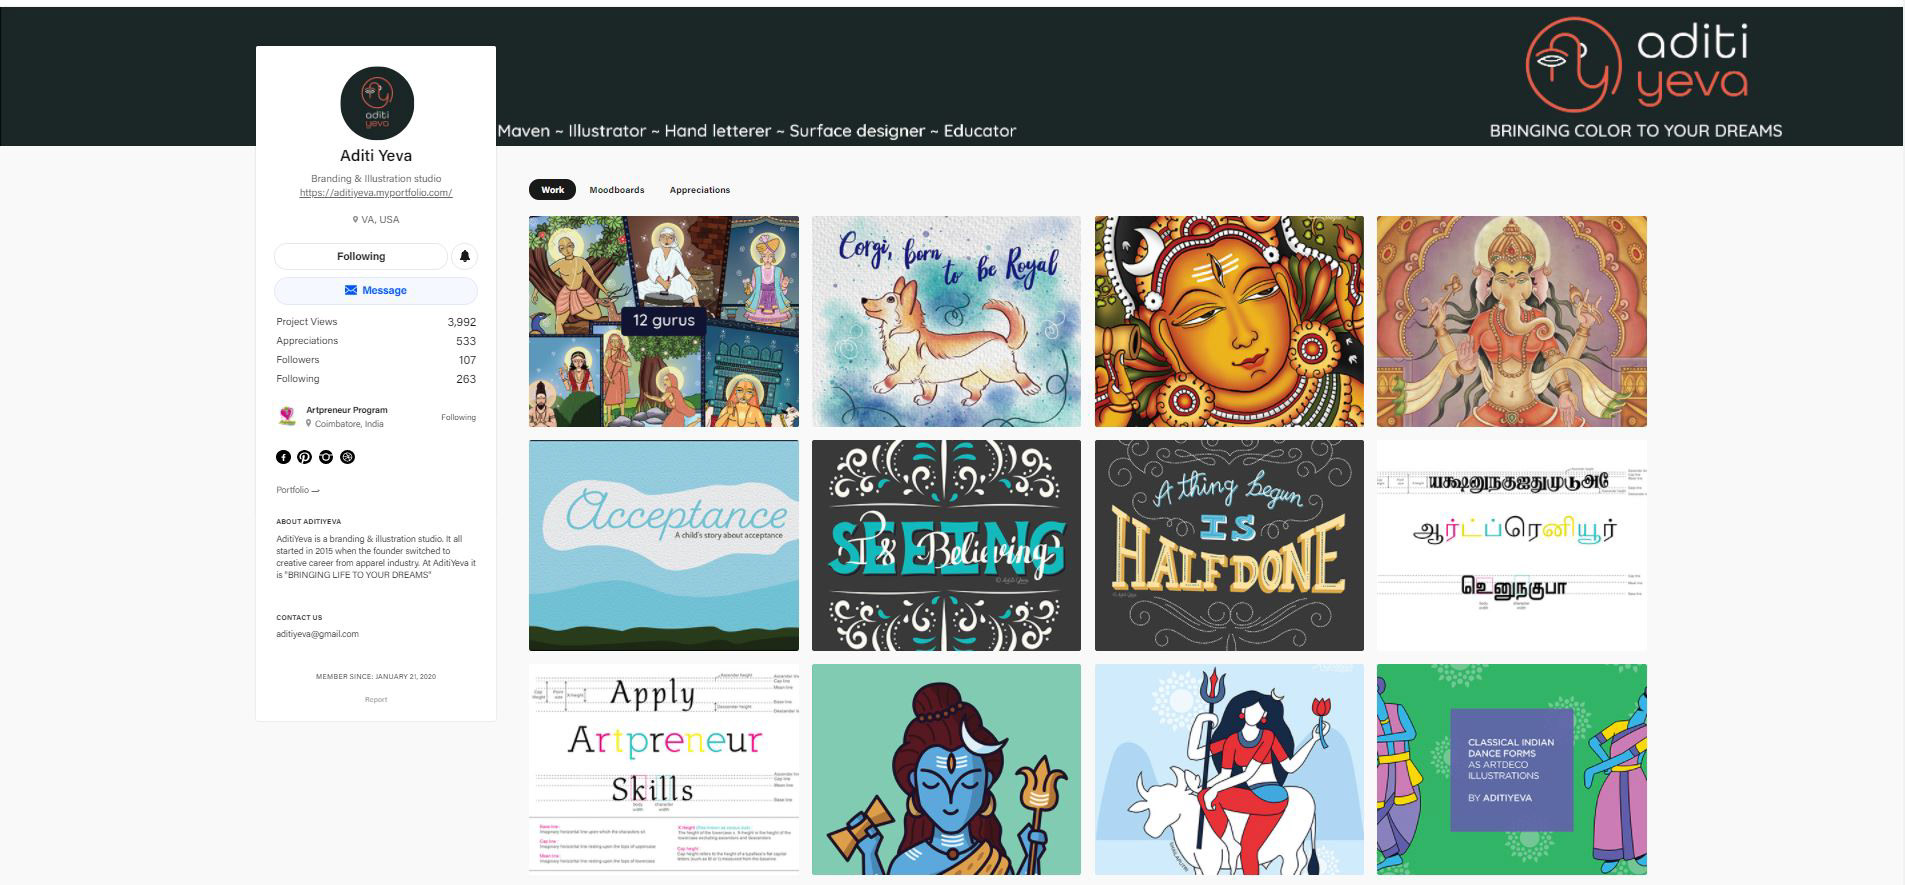
Task: Send a message via the Message button
Action: 376,290
